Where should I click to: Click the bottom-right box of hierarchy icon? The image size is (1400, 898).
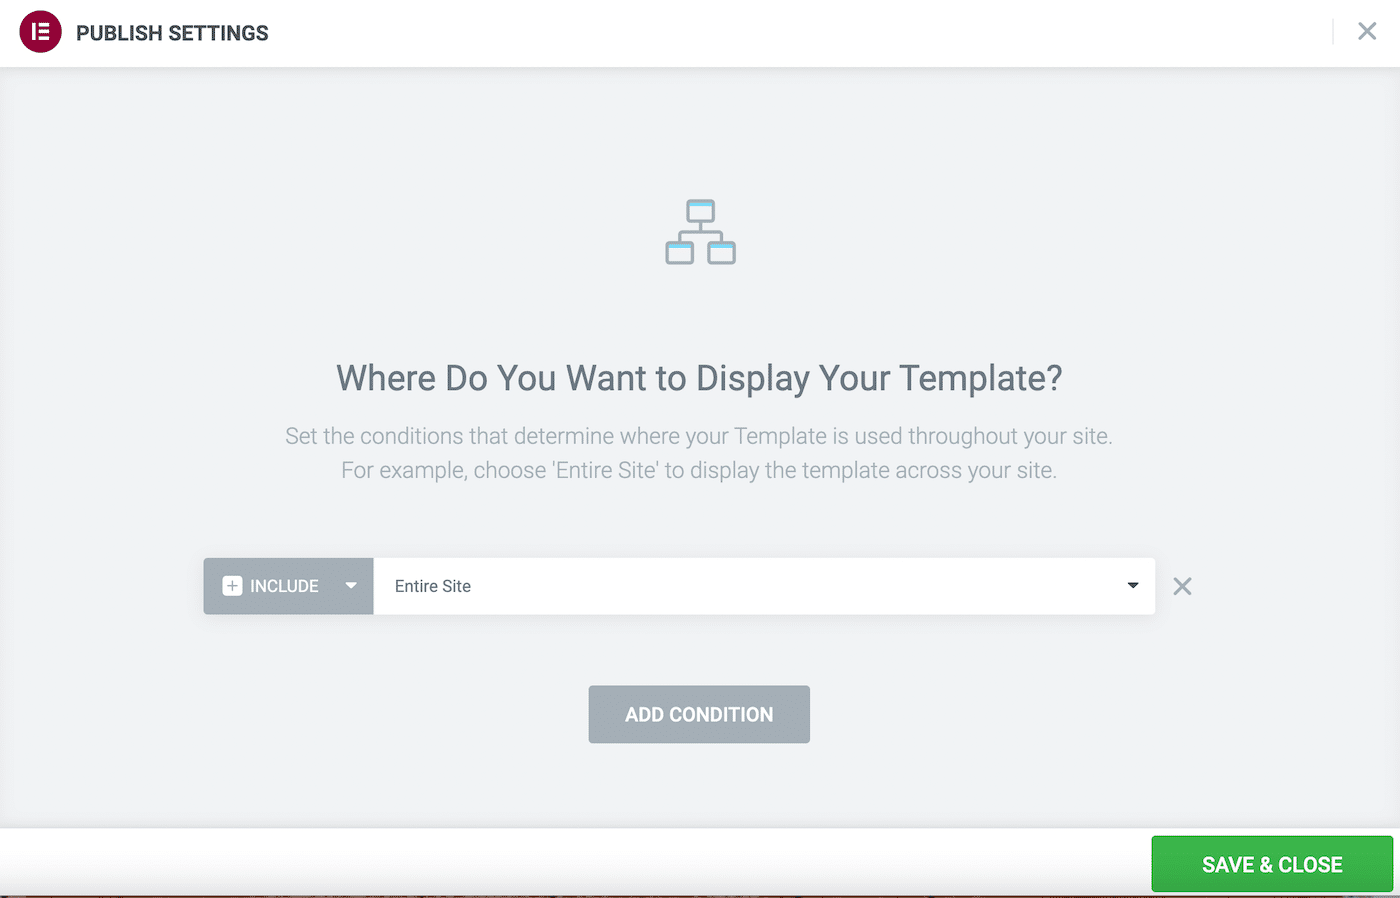coord(722,253)
